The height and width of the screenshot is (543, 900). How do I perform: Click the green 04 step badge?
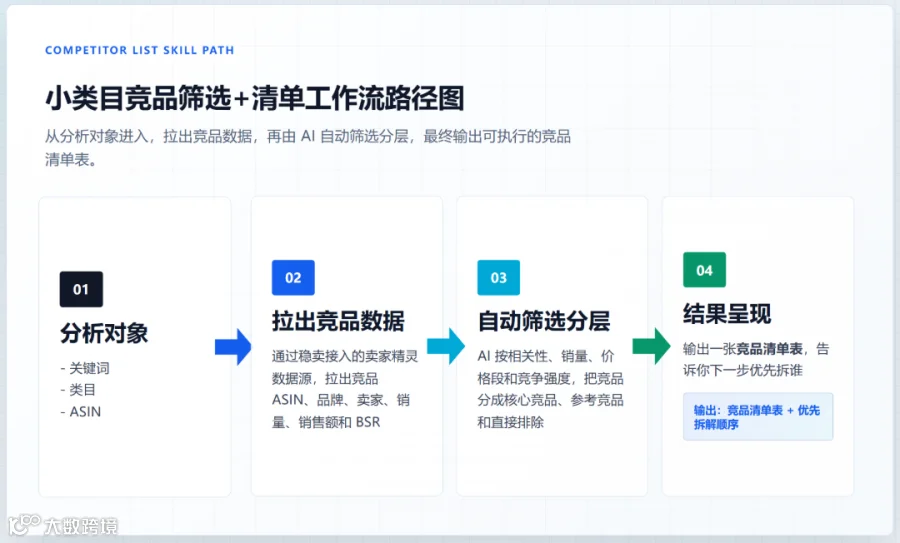coord(704,270)
